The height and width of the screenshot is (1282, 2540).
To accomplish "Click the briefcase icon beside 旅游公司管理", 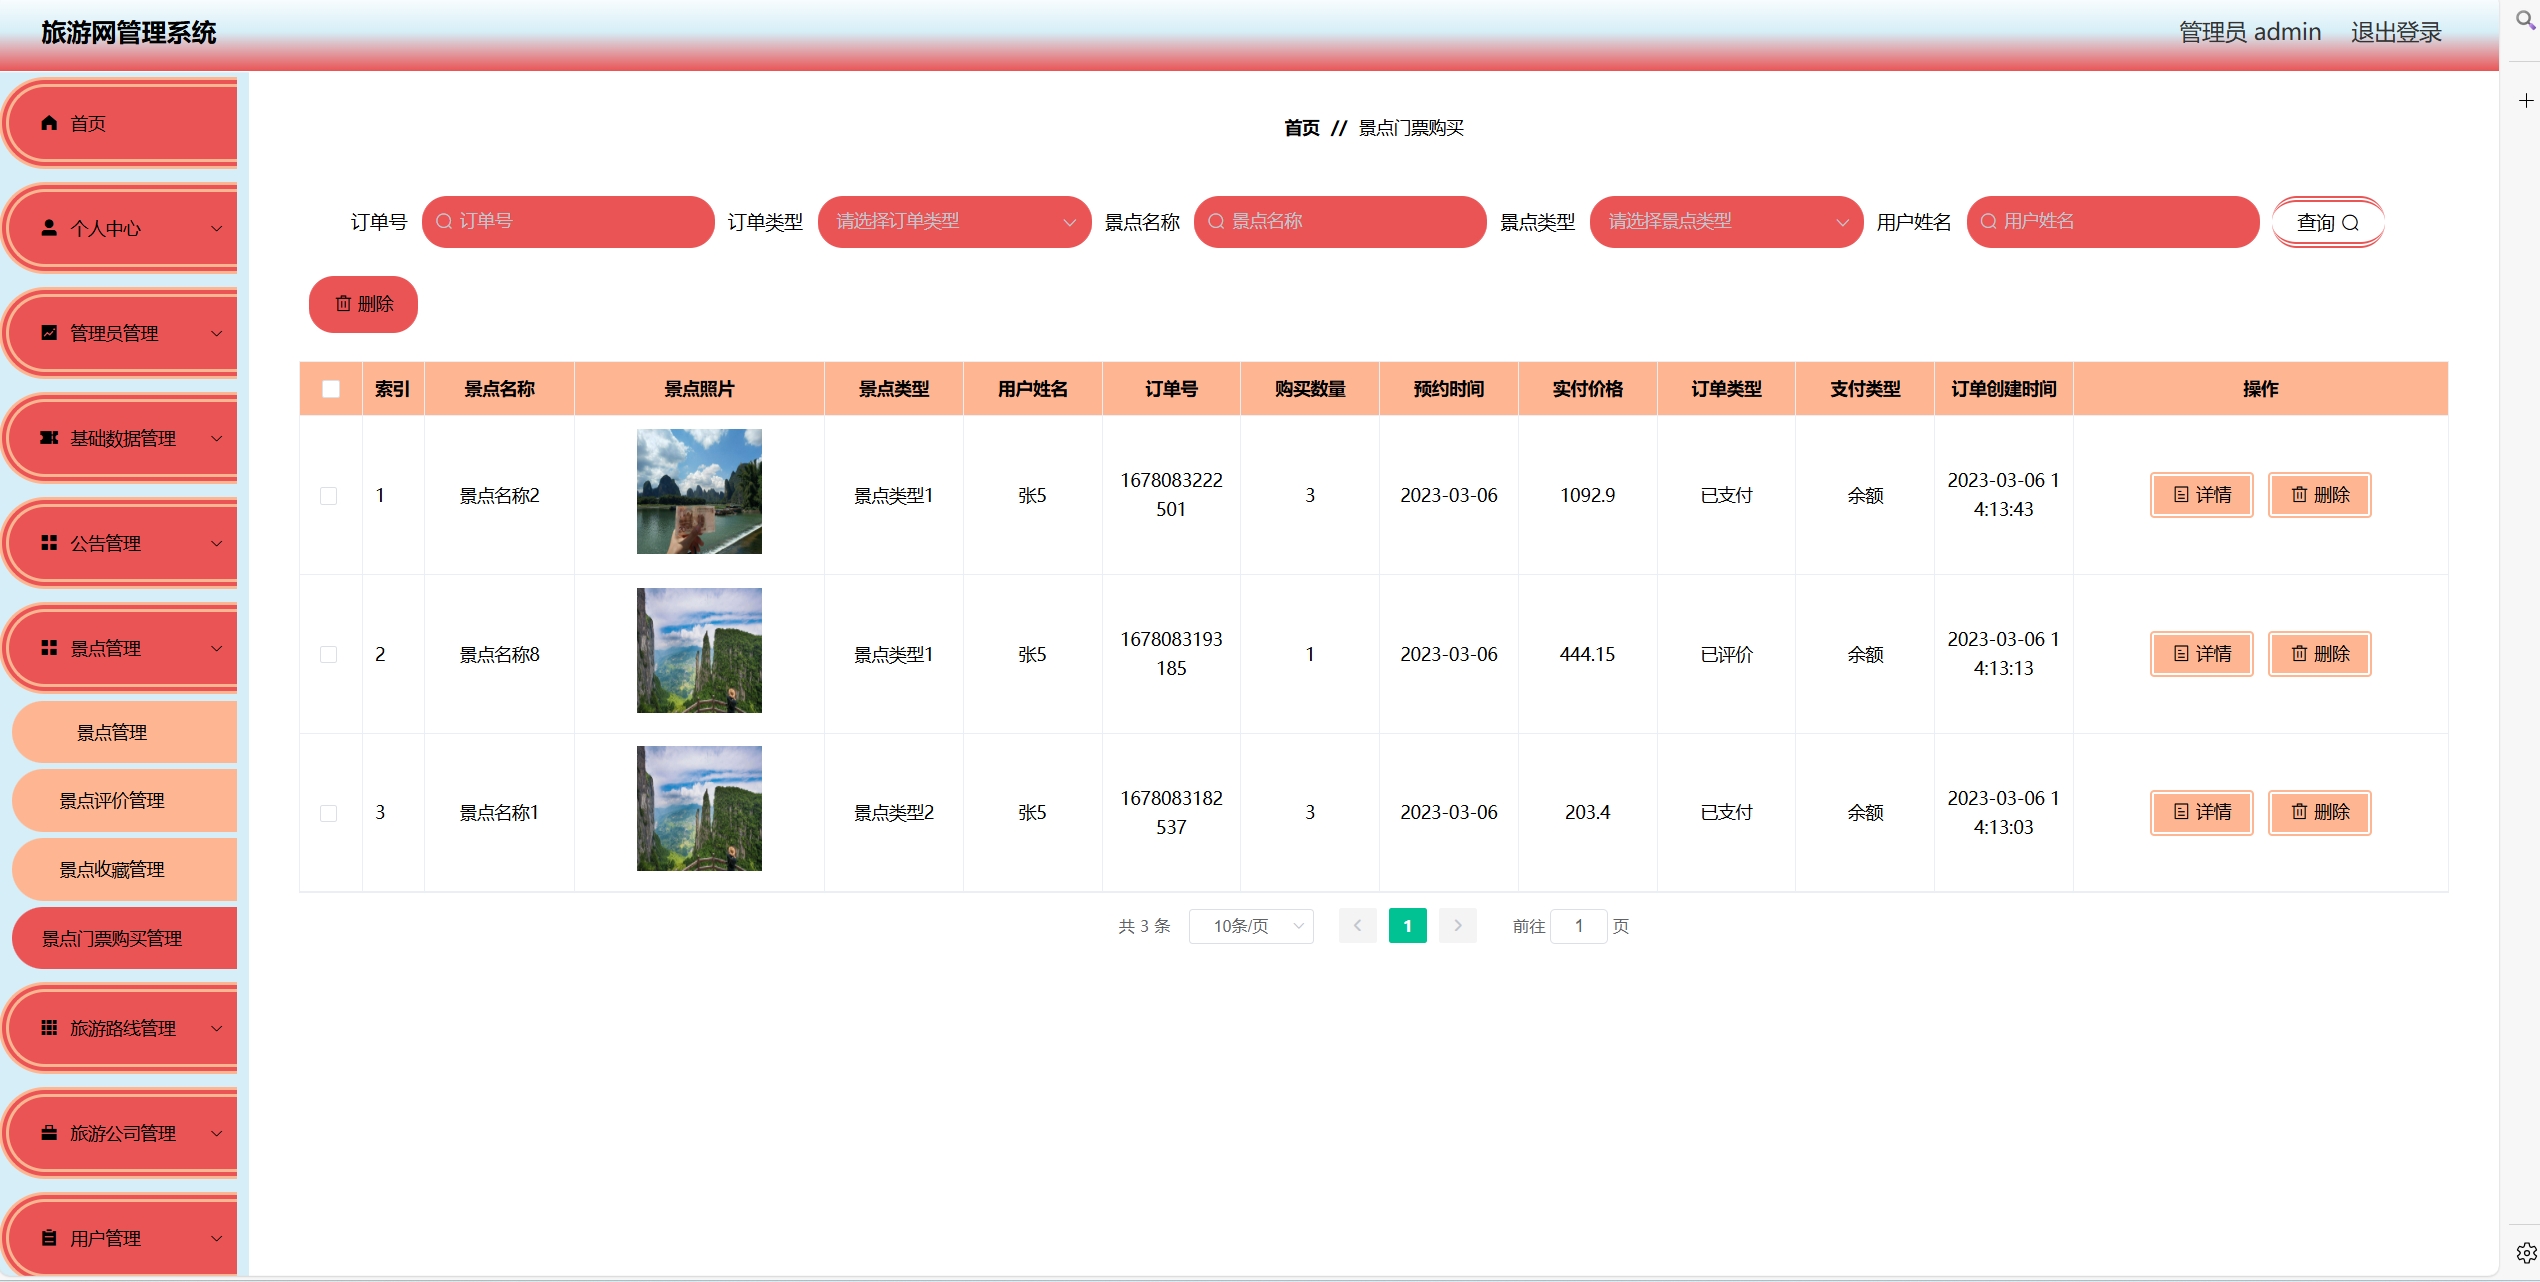I will pyautogui.click(x=49, y=1133).
